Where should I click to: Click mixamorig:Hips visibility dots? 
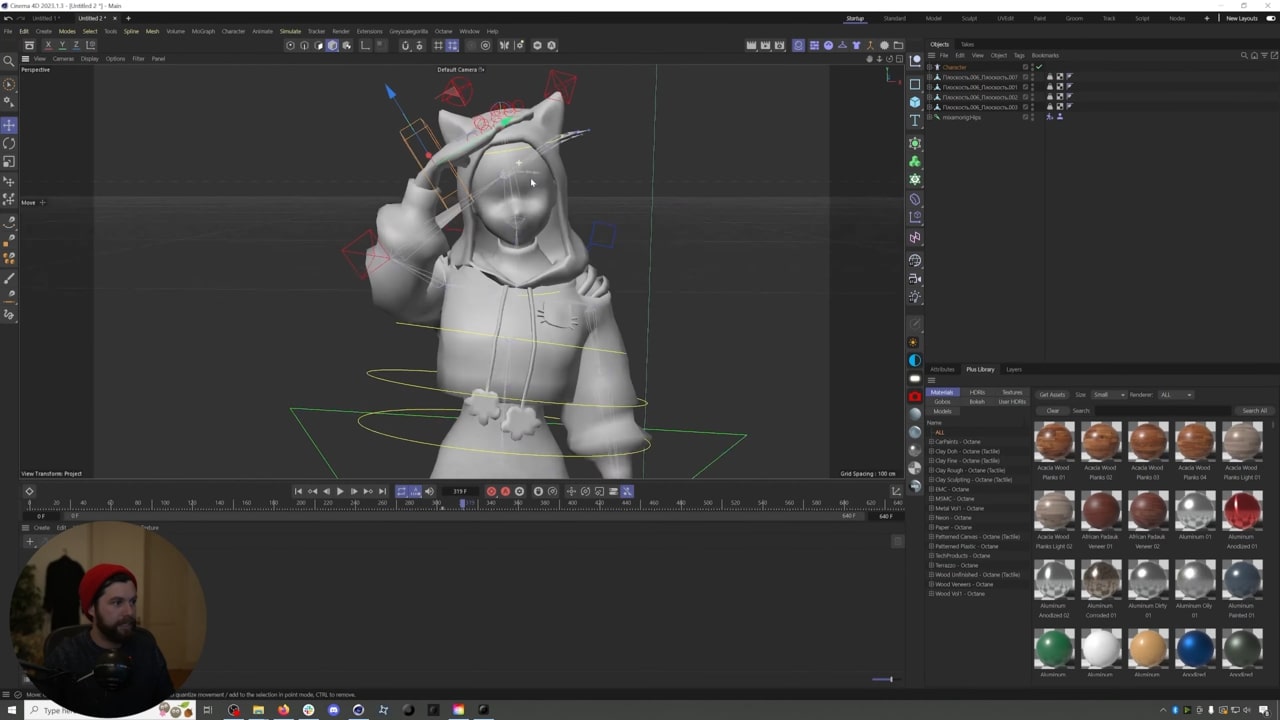pyautogui.click(x=1032, y=117)
